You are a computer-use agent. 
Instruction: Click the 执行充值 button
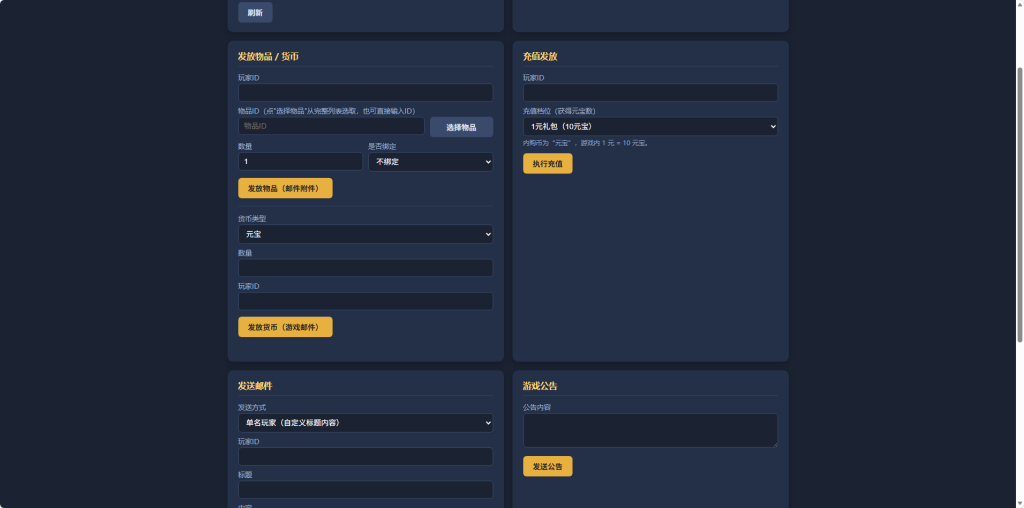coord(547,164)
